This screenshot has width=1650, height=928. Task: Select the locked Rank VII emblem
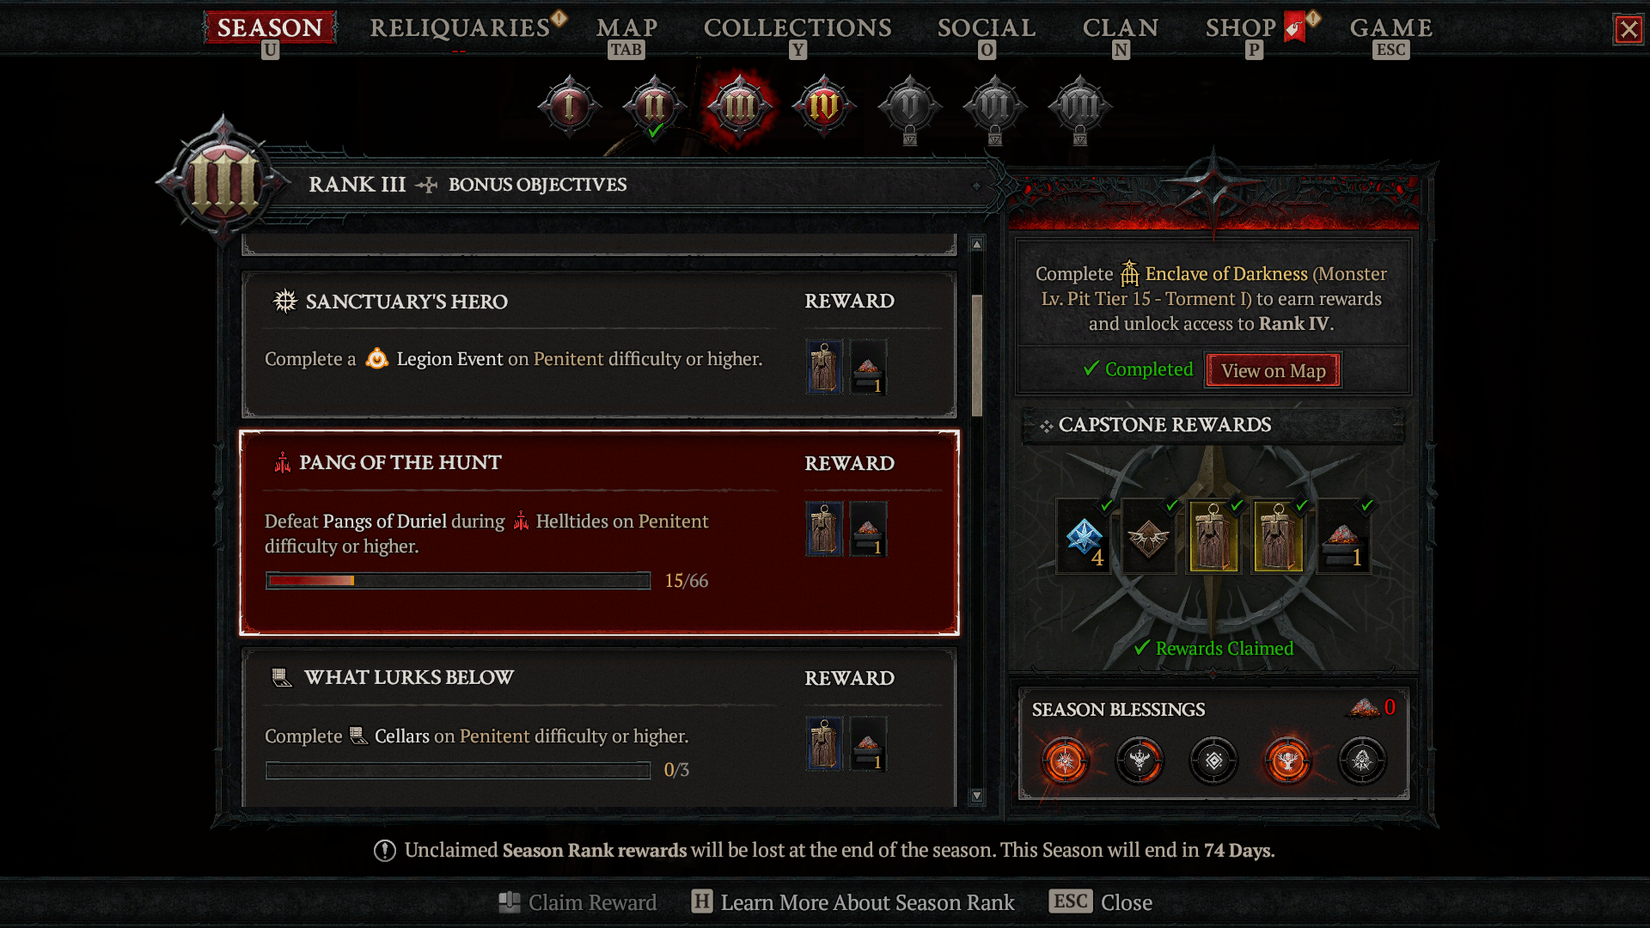click(x=1079, y=107)
